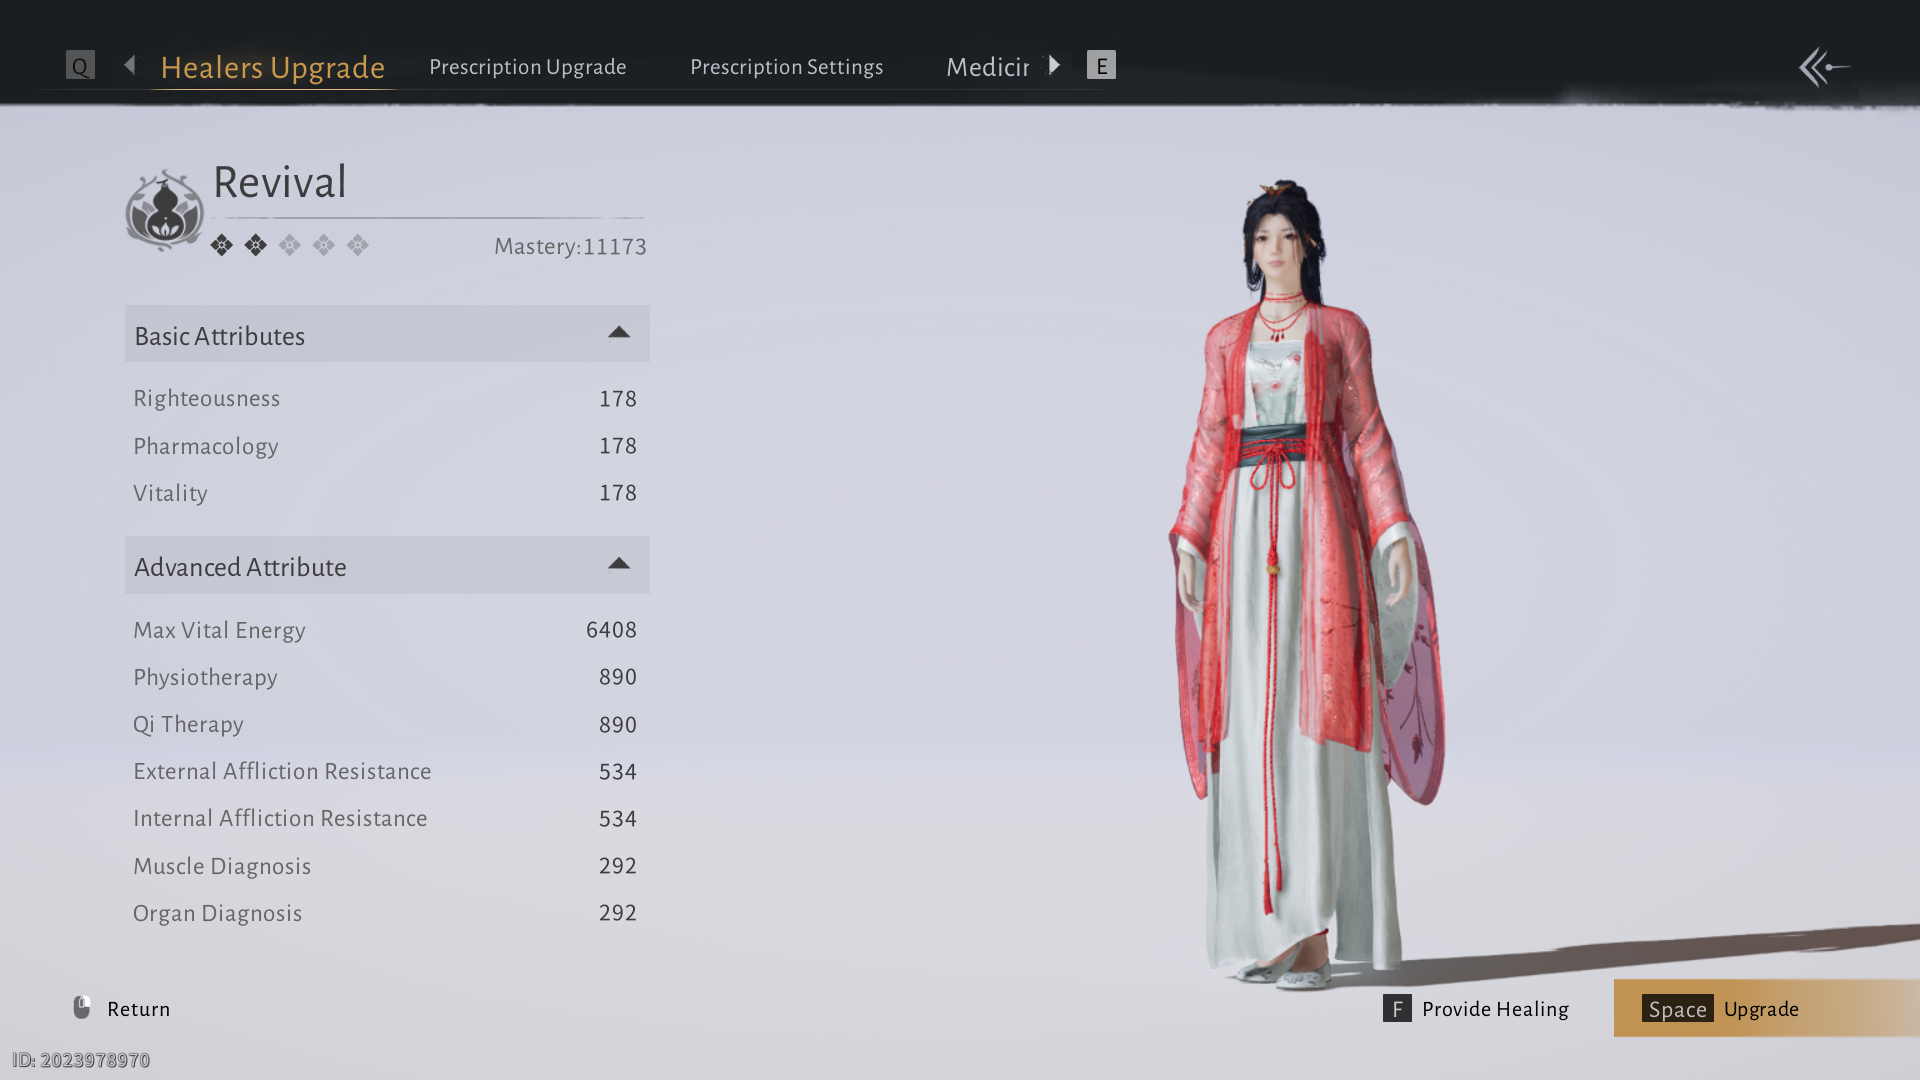This screenshot has height=1080, width=1920.
Task: Click the Provide Healing button
Action: [1494, 1008]
